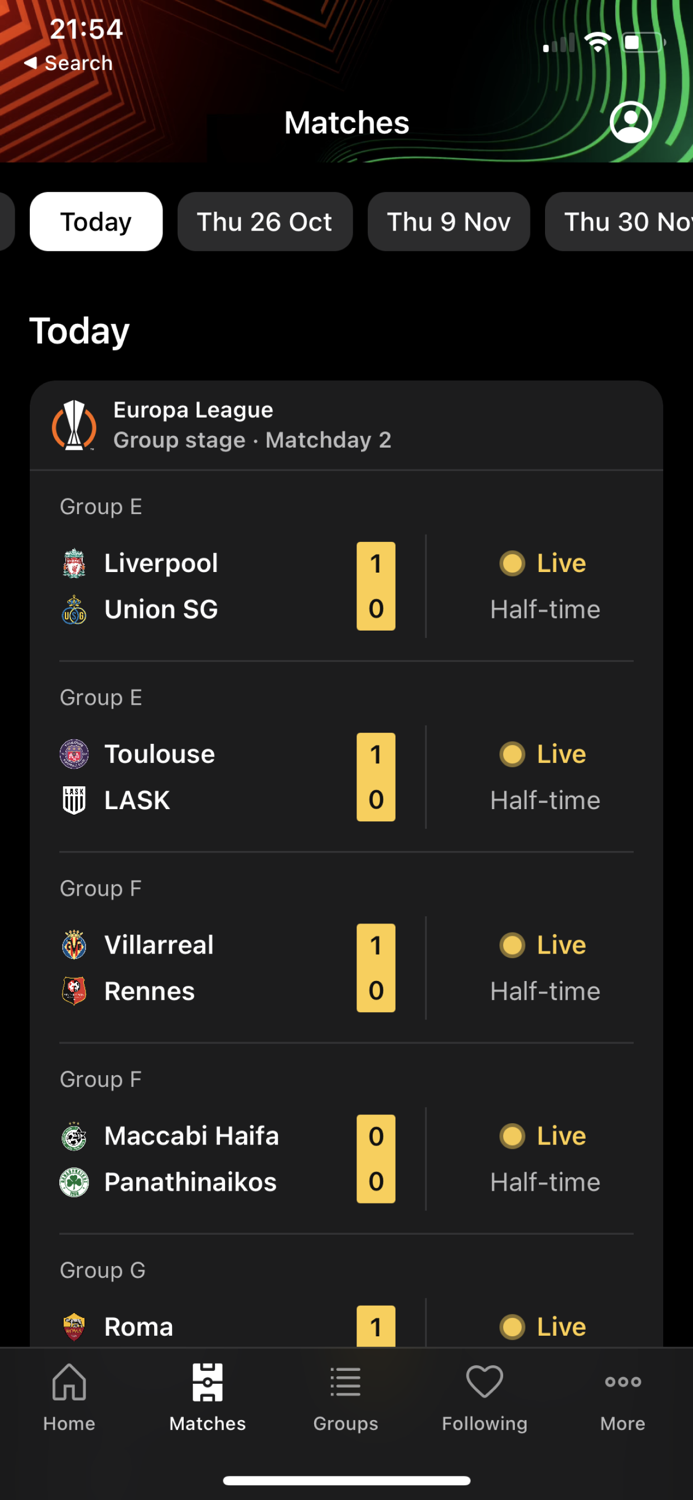693x1500 pixels.
Task: Click the Europa League trophy logo
Action: click(73, 423)
